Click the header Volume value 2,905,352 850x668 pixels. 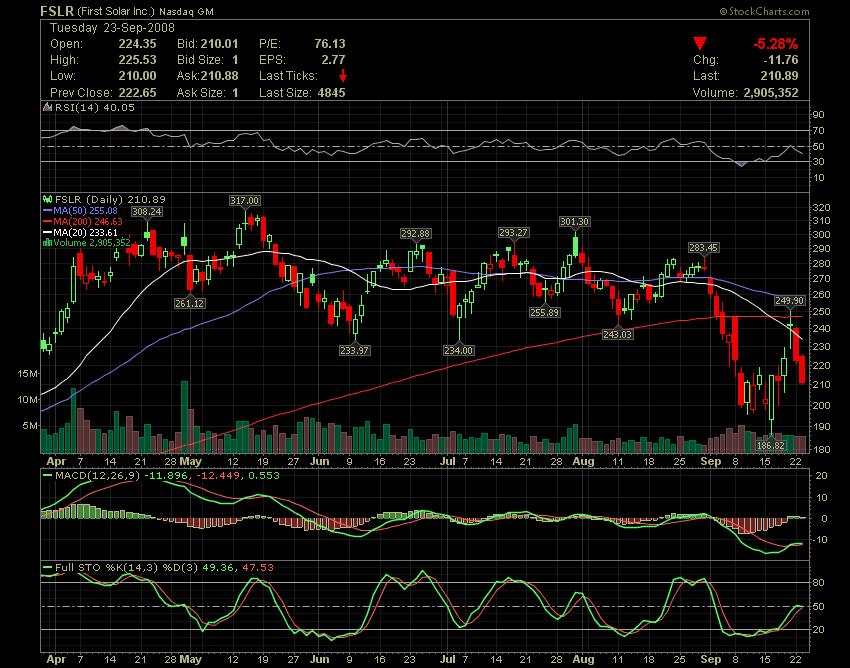click(x=771, y=93)
